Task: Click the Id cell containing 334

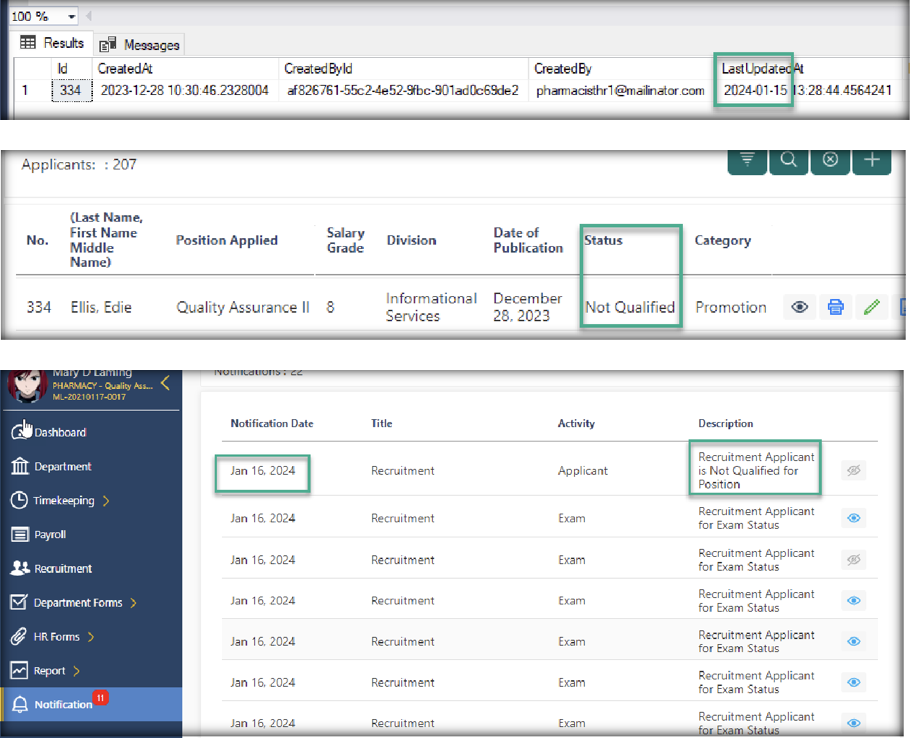Action: pos(71,90)
